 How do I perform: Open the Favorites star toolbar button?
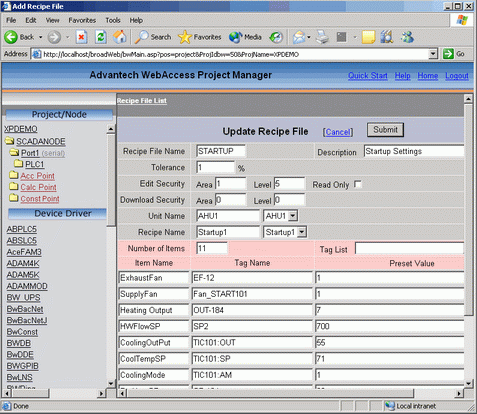tap(199, 37)
